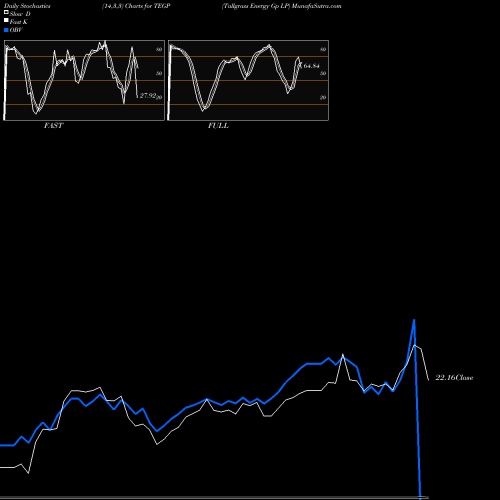Click the 64.84 value in the FULL chart
500x500 pixels.
[311, 66]
